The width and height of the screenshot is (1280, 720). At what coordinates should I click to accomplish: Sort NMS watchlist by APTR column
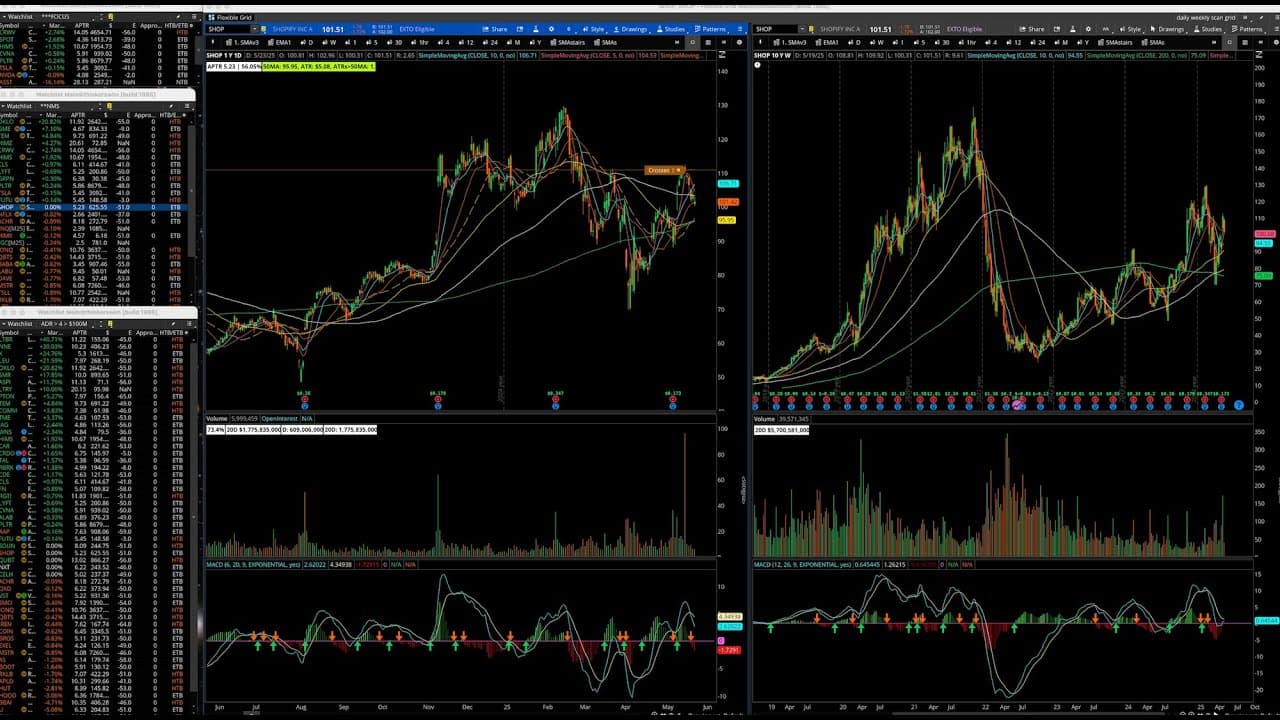pos(78,115)
